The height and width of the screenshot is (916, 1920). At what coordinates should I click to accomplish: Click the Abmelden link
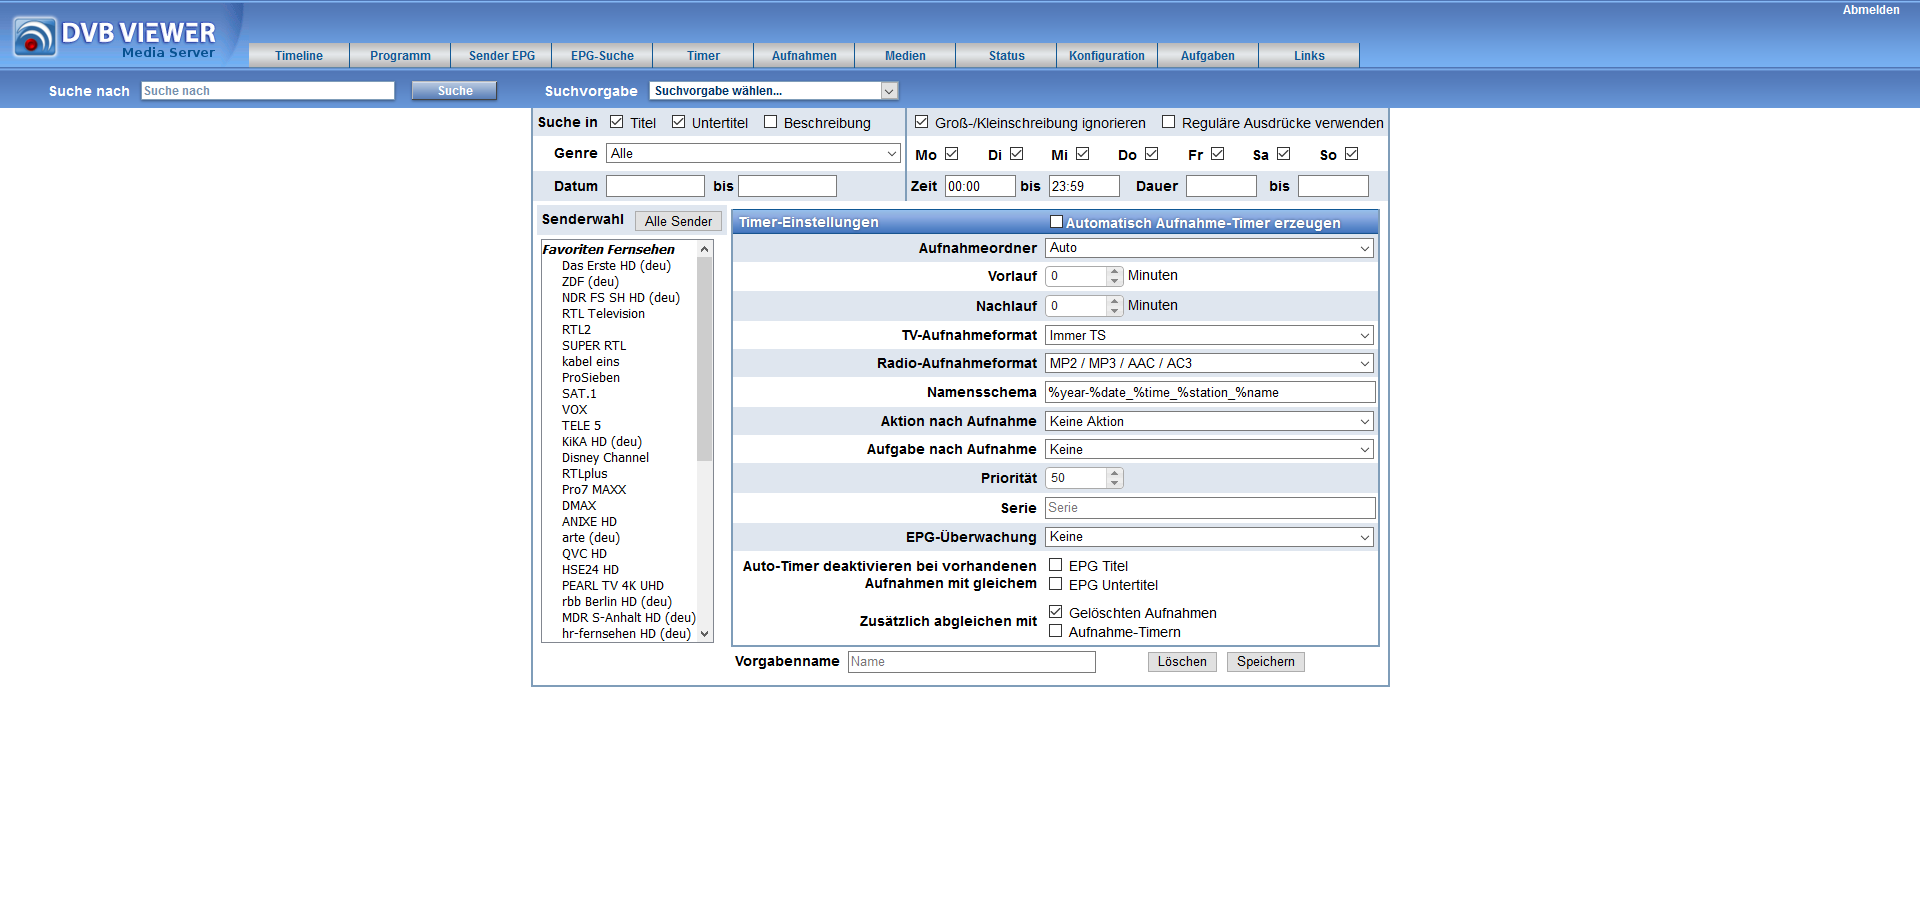click(x=1871, y=10)
